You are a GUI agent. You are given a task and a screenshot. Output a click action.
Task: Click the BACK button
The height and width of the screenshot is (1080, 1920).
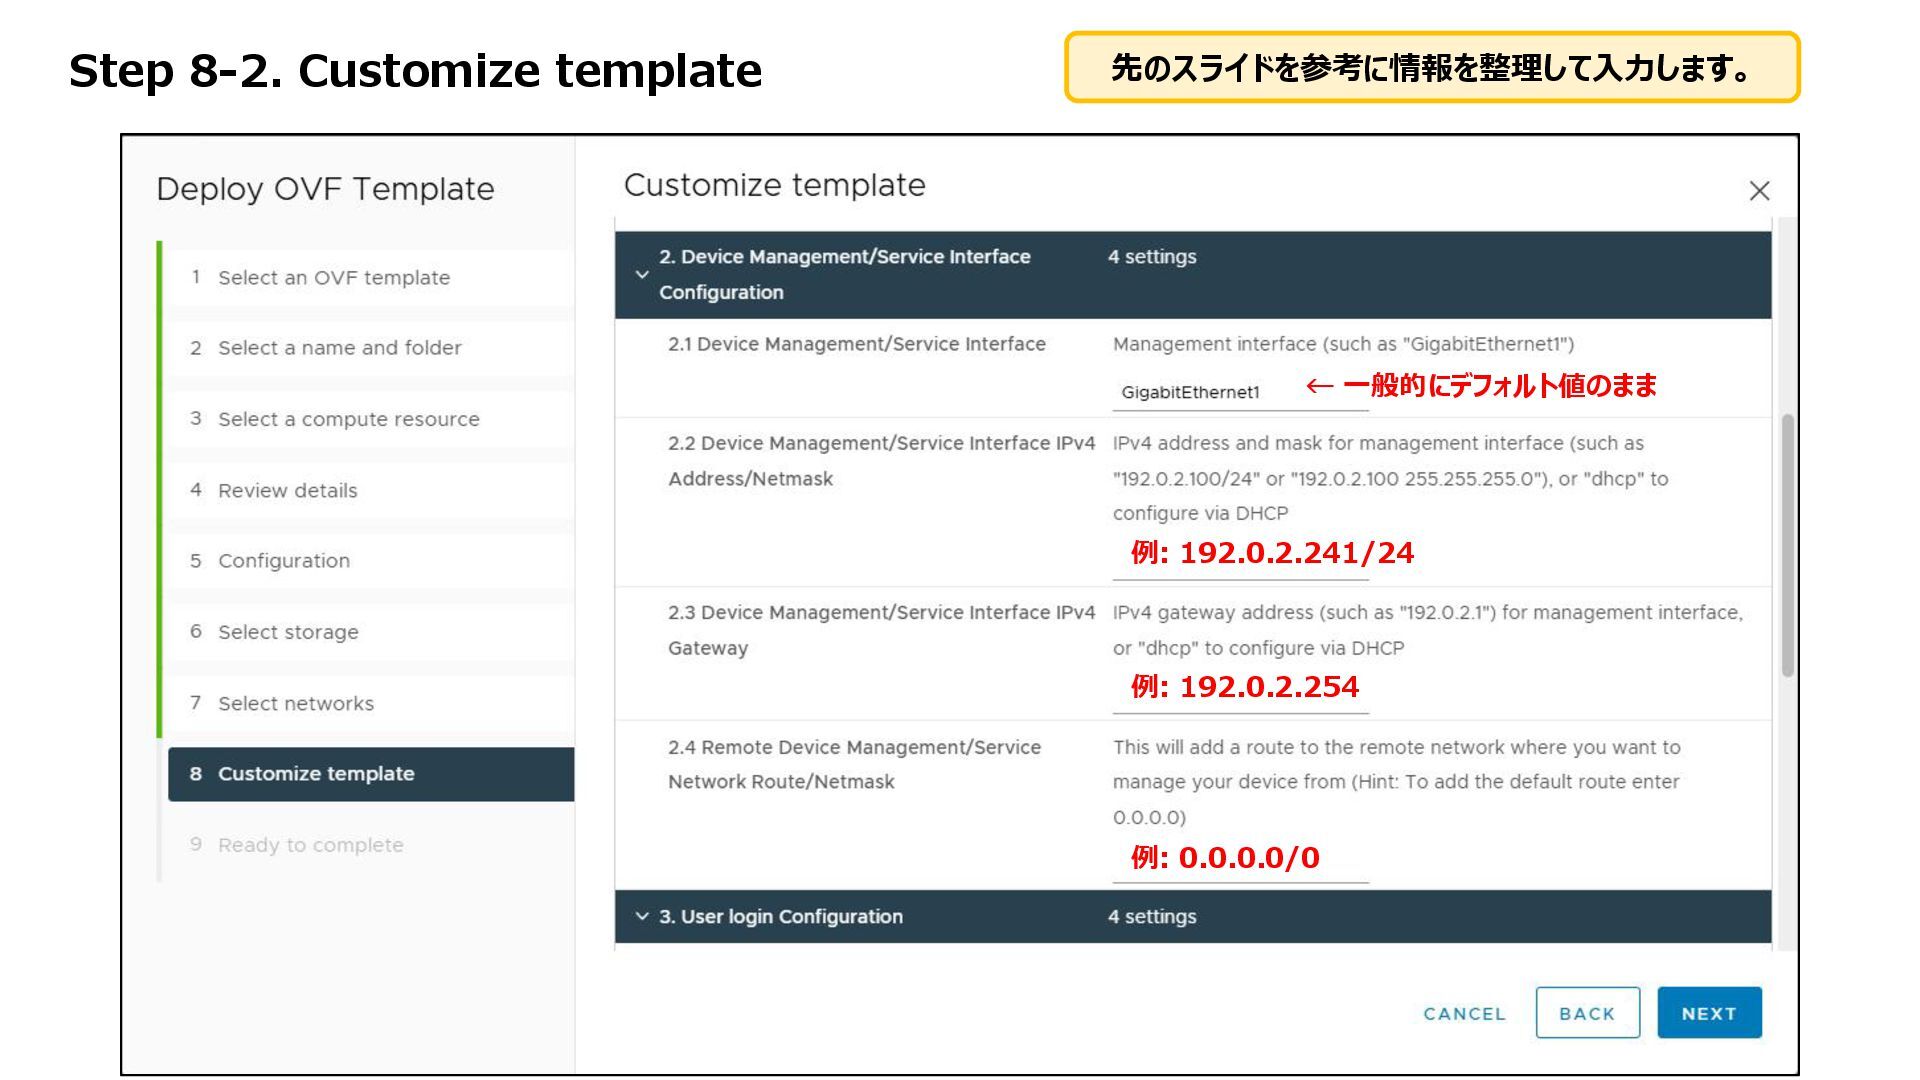click(x=1587, y=1013)
